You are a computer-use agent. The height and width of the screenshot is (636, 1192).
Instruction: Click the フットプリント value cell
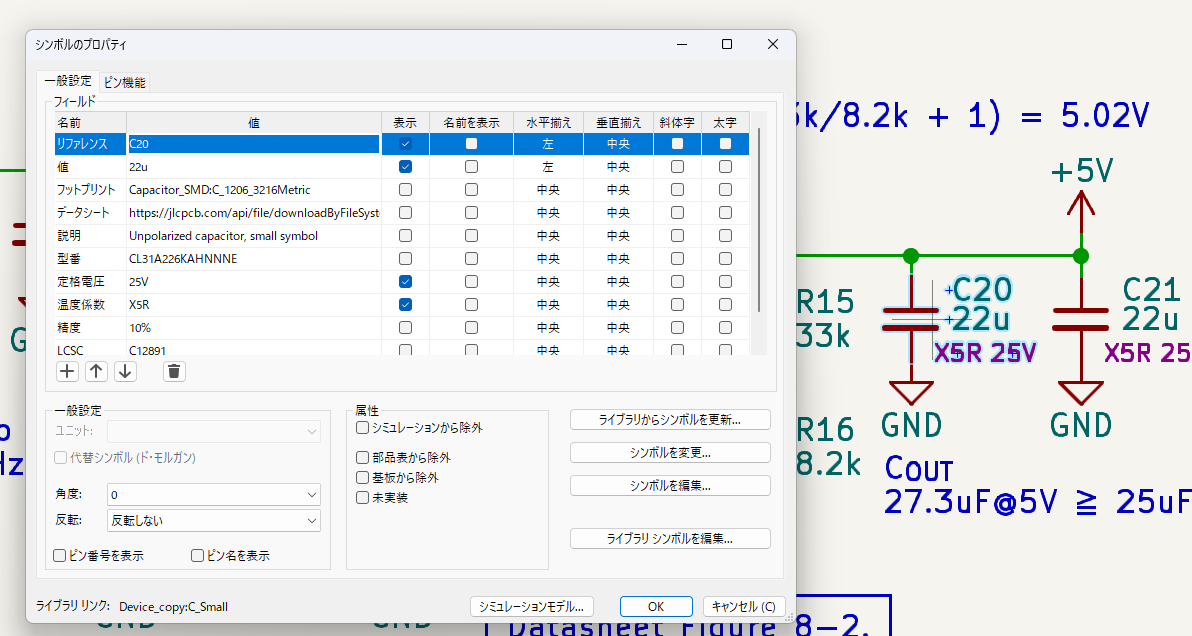(x=254, y=190)
